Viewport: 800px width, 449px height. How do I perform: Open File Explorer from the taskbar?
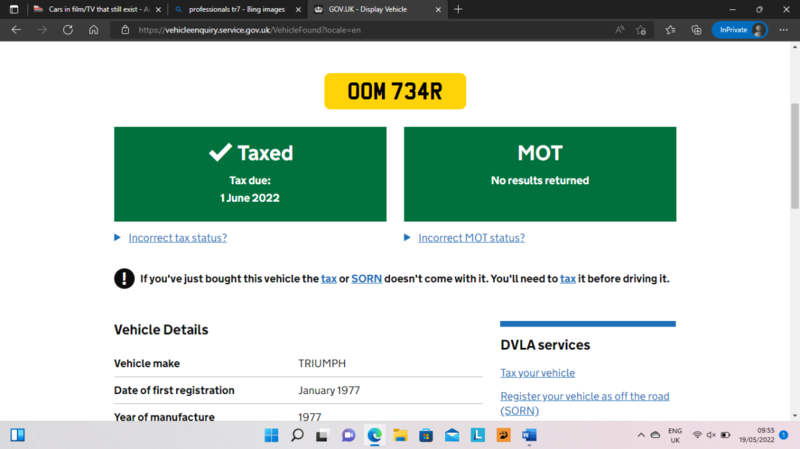click(x=400, y=435)
